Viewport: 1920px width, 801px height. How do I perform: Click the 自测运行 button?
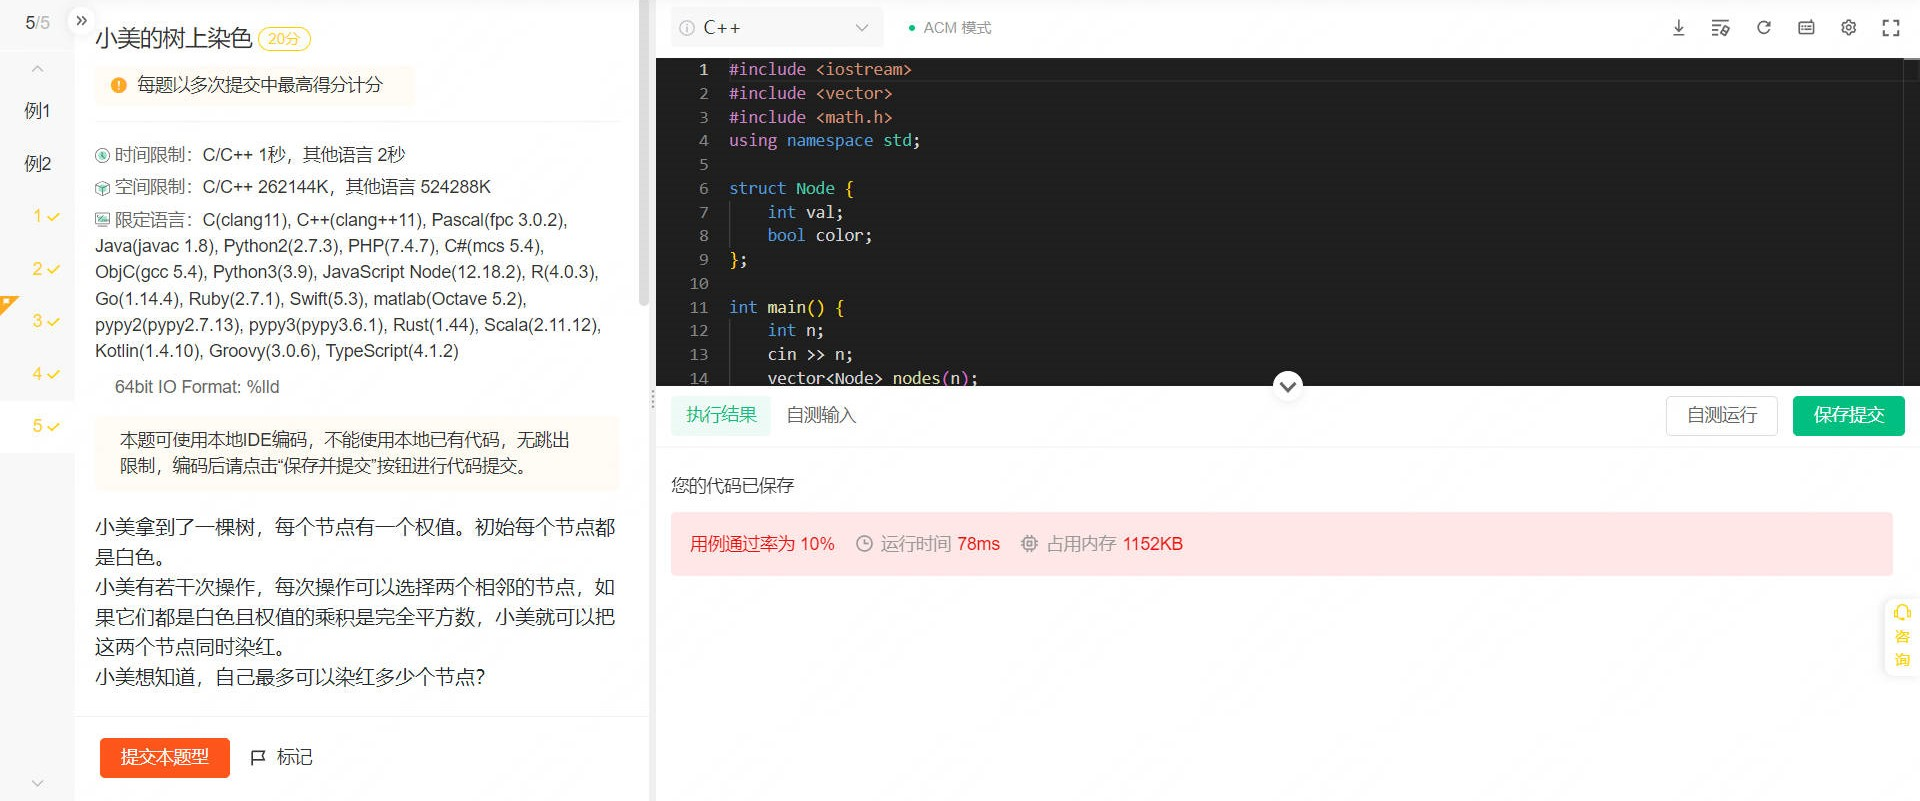pyautogui.click(x=1721, y=415)
